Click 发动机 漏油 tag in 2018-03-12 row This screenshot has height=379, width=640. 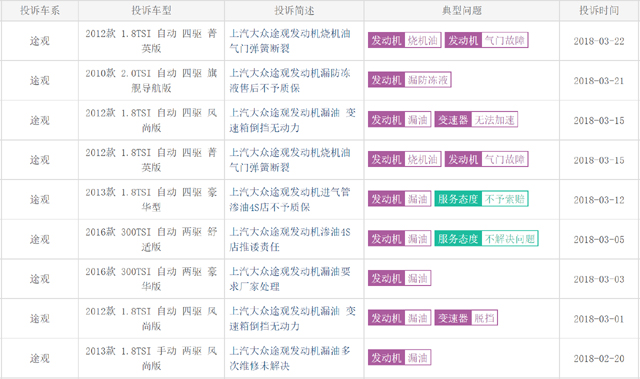click(x=399, y=199)
